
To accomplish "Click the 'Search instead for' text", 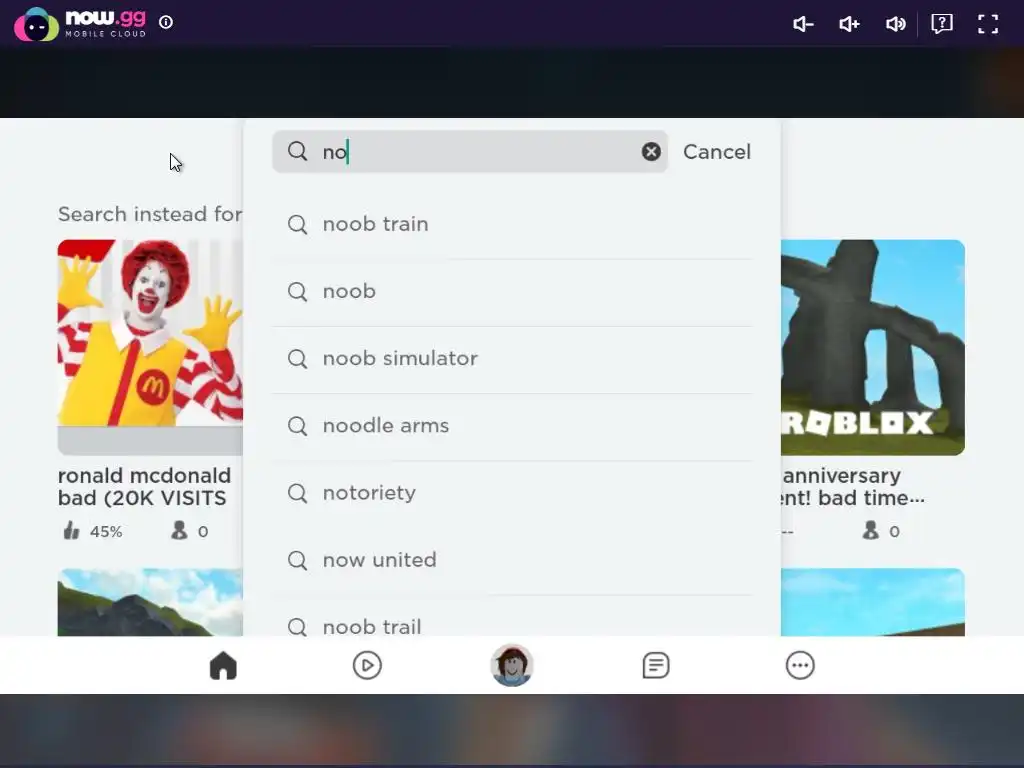I will click(150, 214).
